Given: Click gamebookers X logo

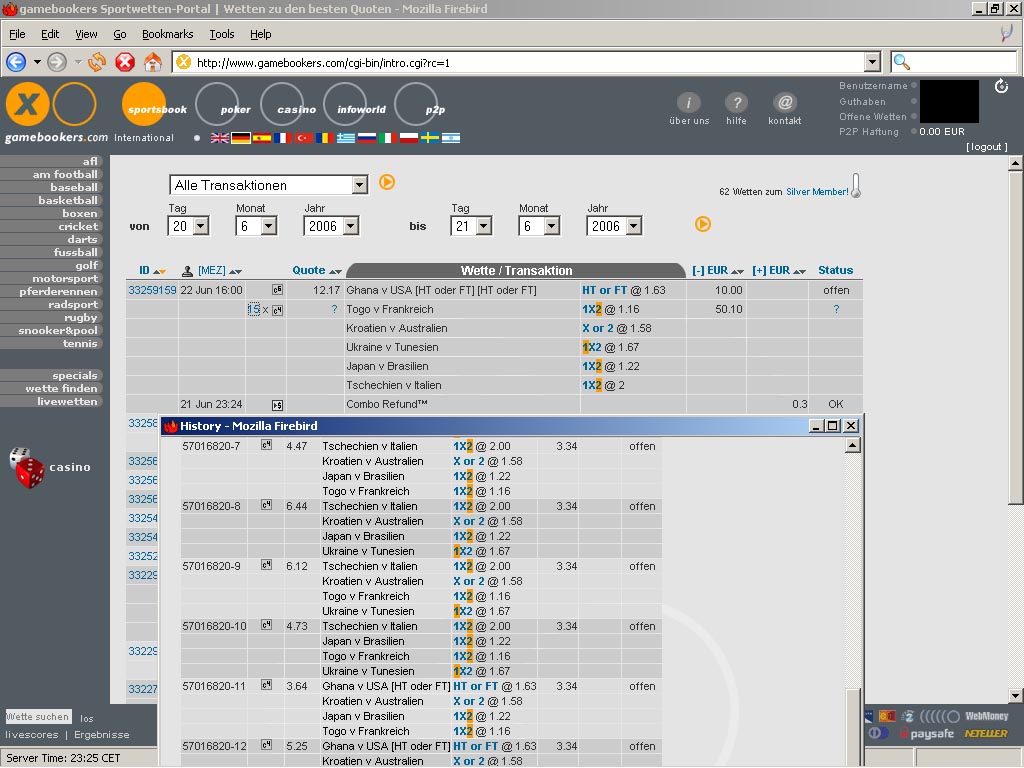Looking at the screenshot, I should tap(27, 104).
